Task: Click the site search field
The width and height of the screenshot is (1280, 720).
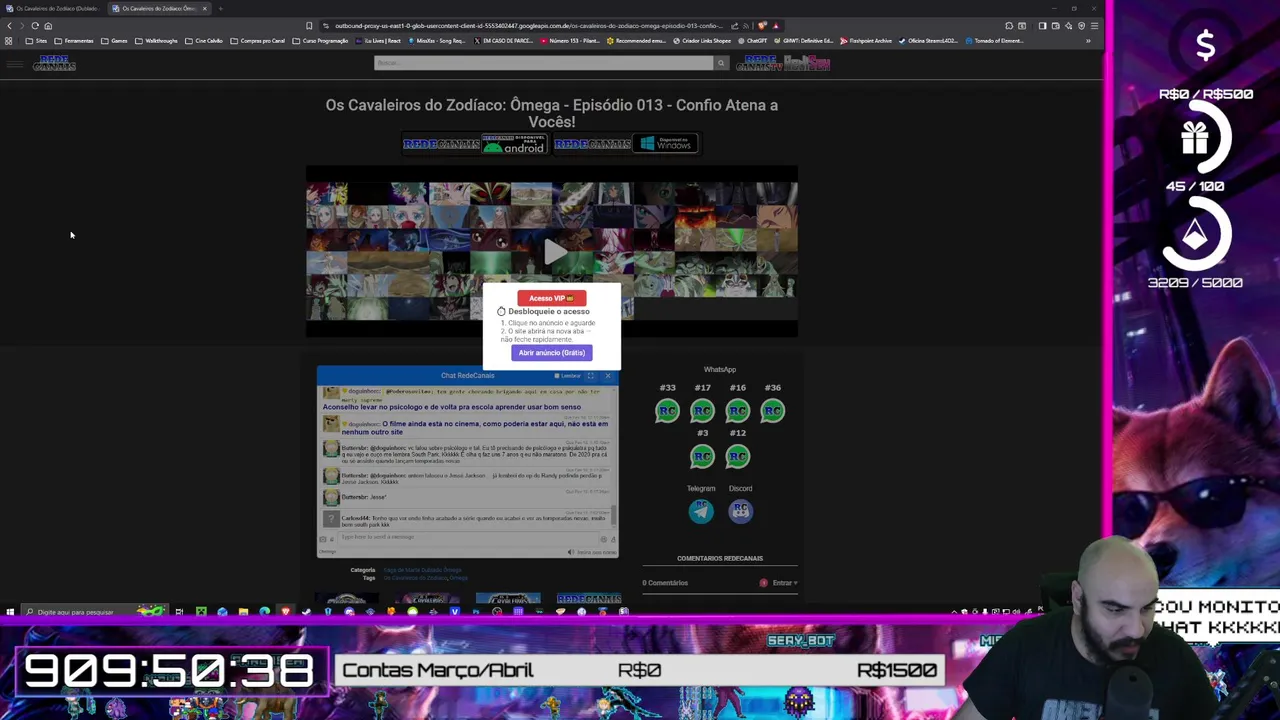Action: 543,63
